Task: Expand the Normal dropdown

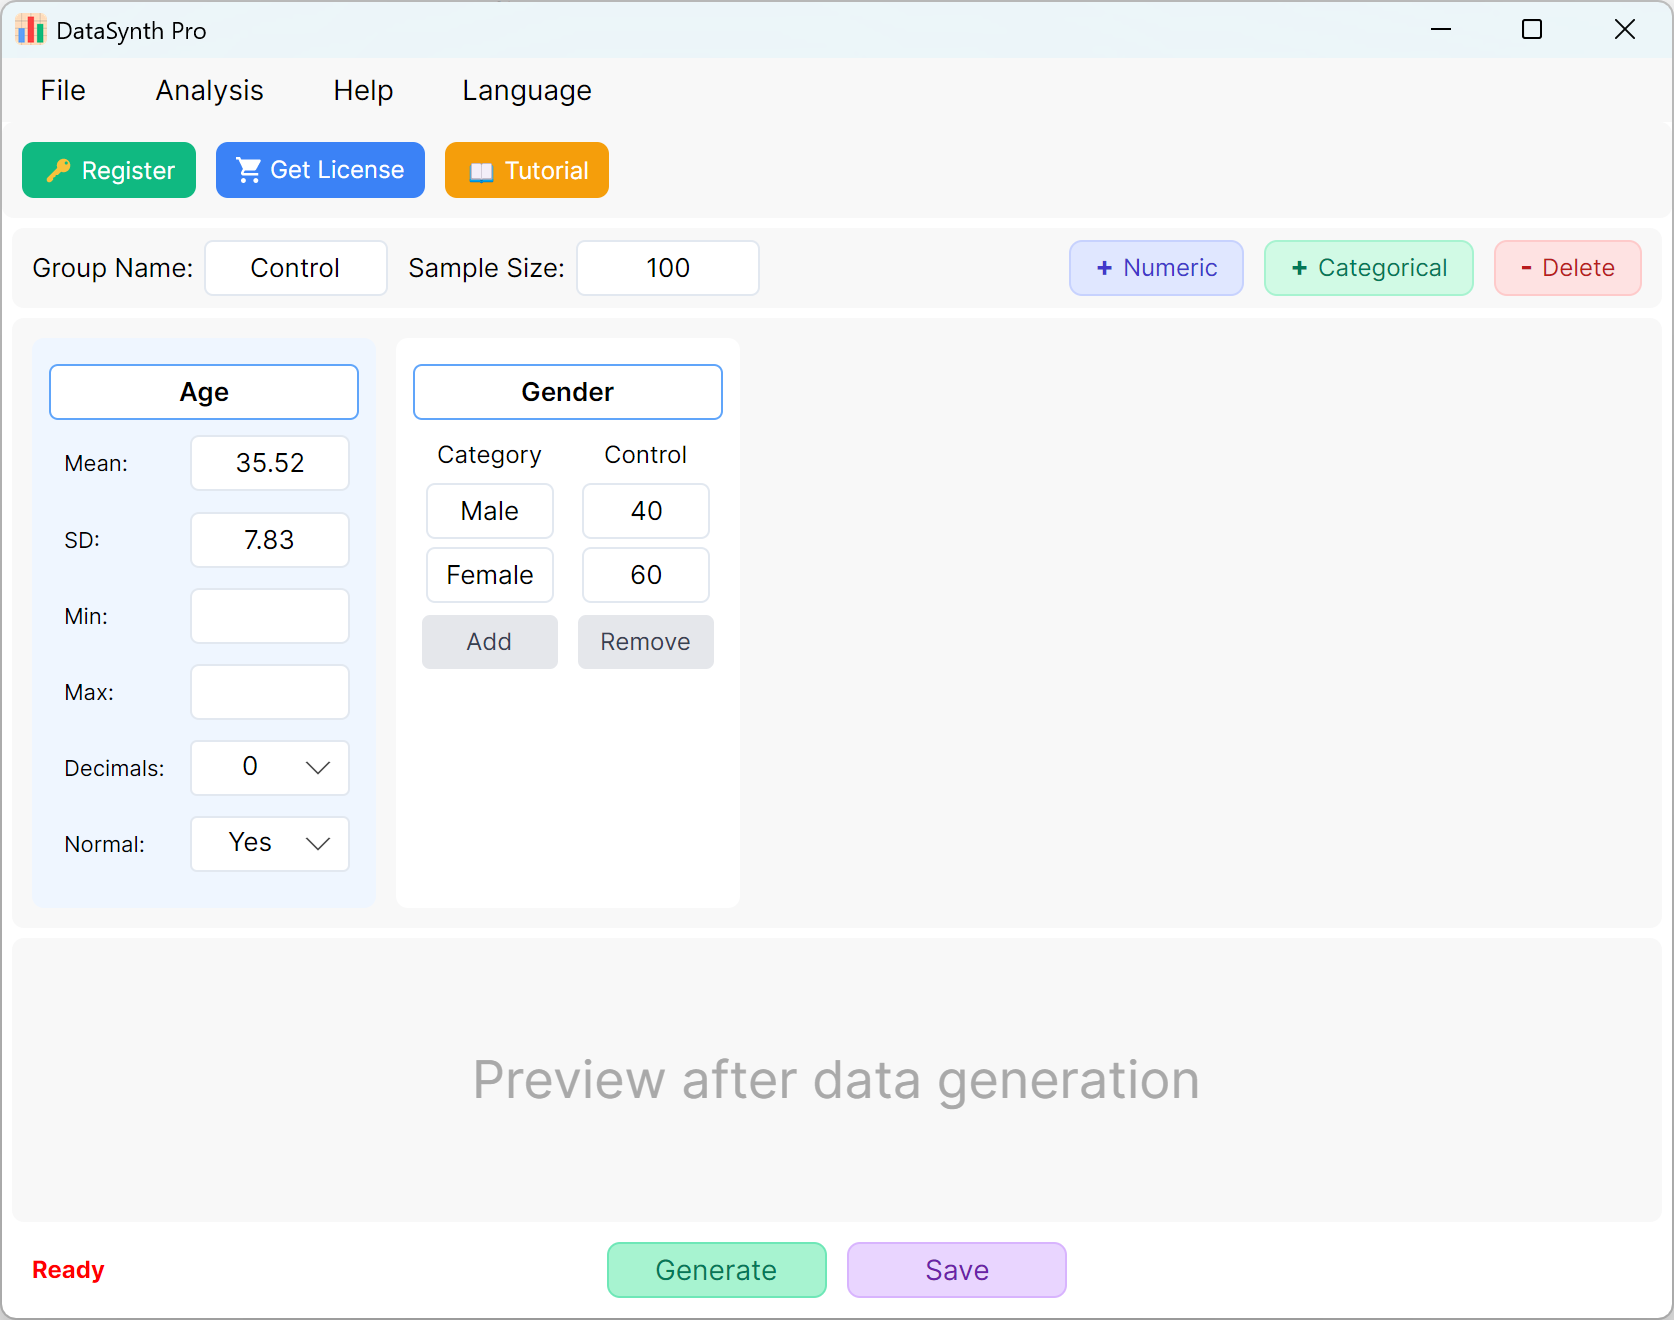Action: click(270, 844)
